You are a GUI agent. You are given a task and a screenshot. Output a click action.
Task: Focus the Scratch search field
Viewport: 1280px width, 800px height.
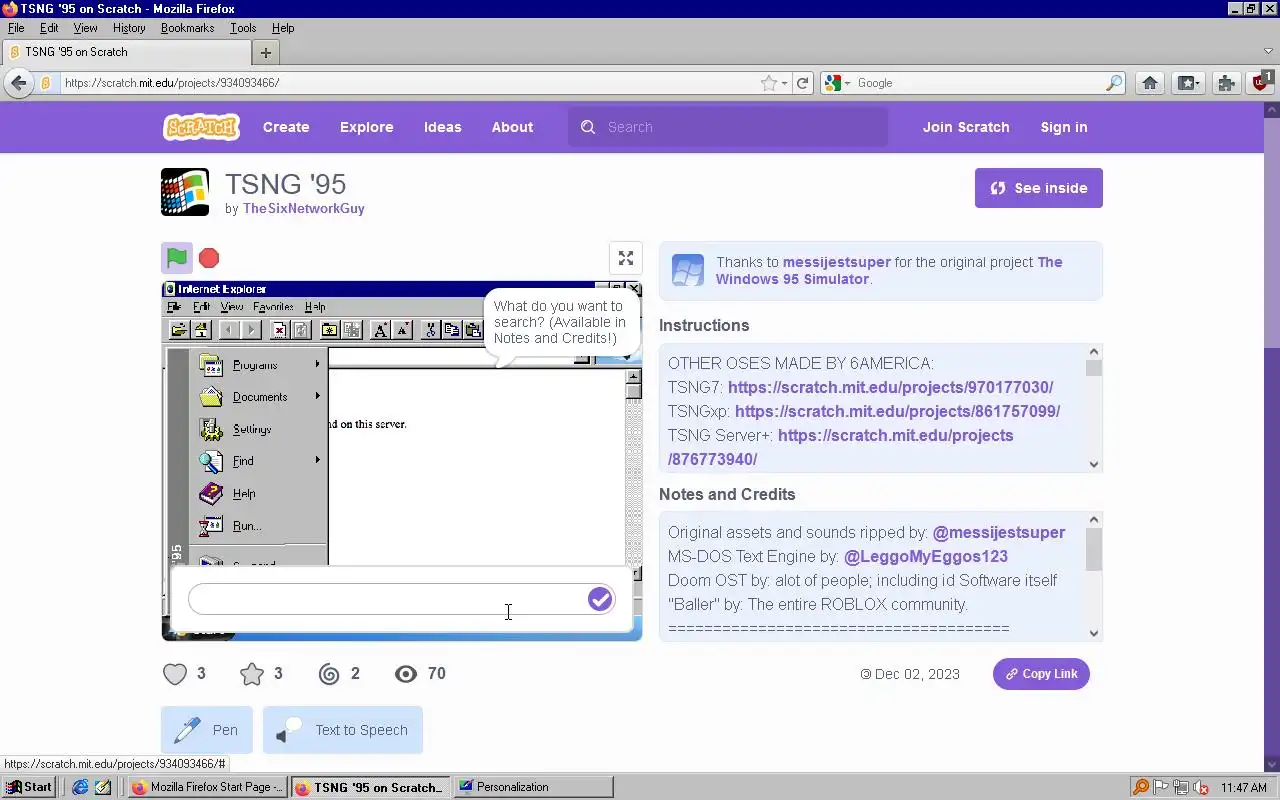click(728, 127)
